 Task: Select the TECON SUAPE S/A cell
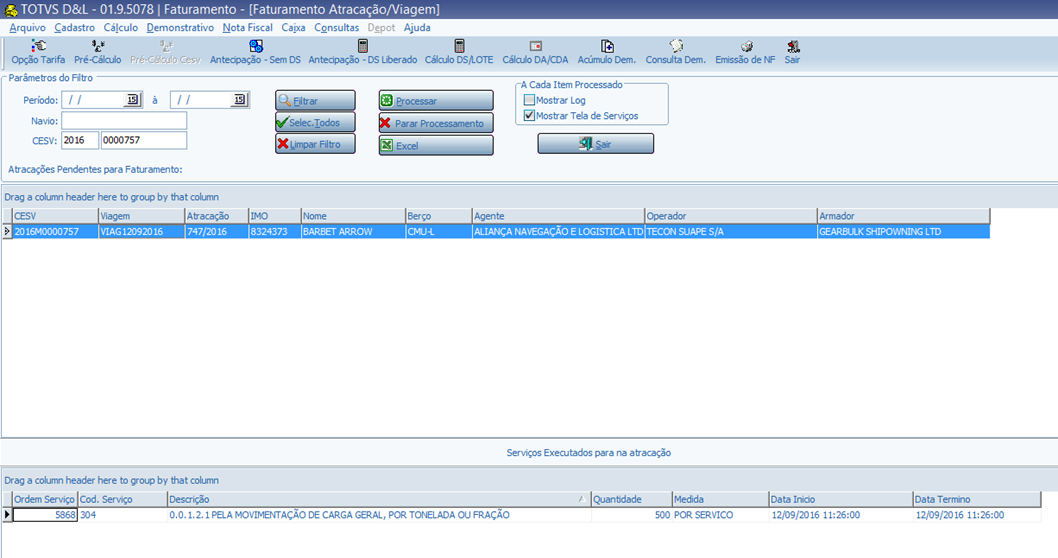coord(731,231)
